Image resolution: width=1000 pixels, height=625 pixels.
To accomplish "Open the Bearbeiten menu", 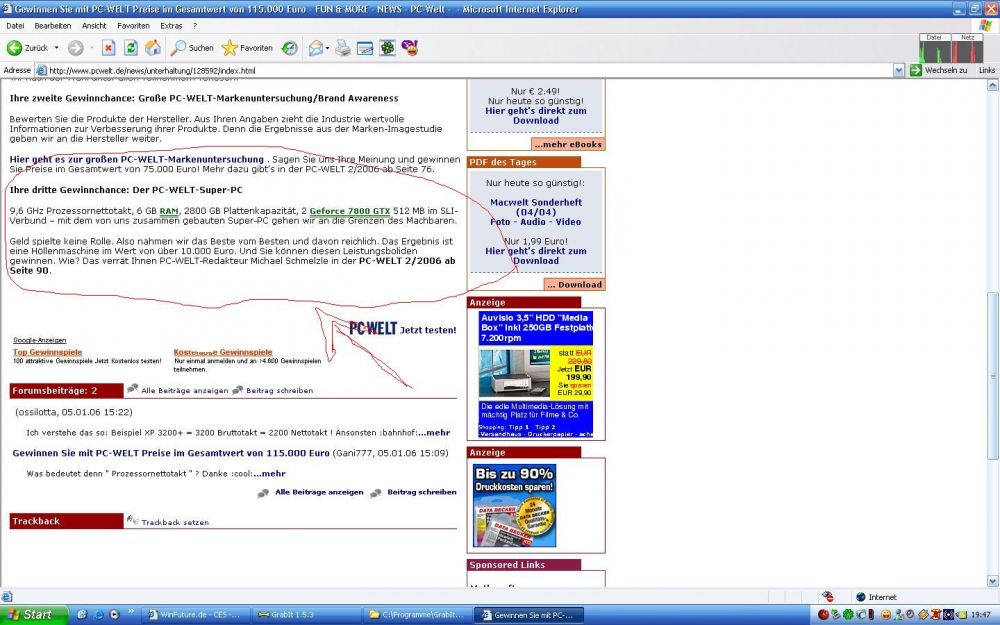I will point(52,26).
